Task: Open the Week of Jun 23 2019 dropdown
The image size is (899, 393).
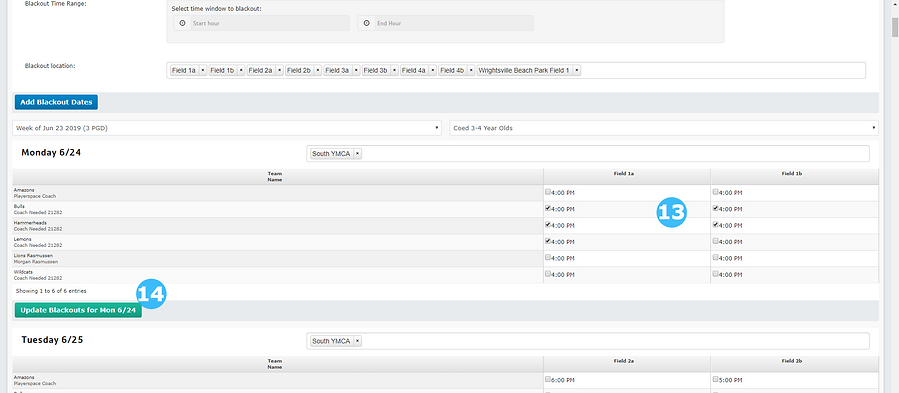Action: coord(227,128)
